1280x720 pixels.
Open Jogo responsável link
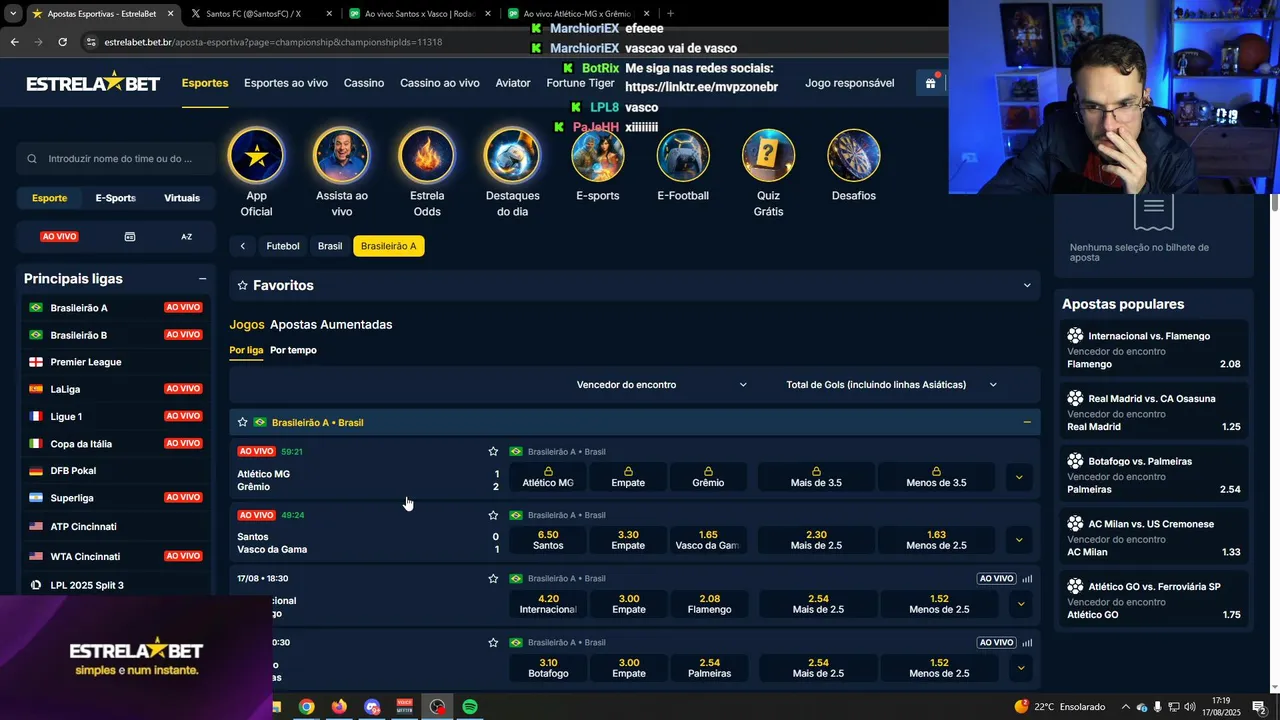coord(850,83)
